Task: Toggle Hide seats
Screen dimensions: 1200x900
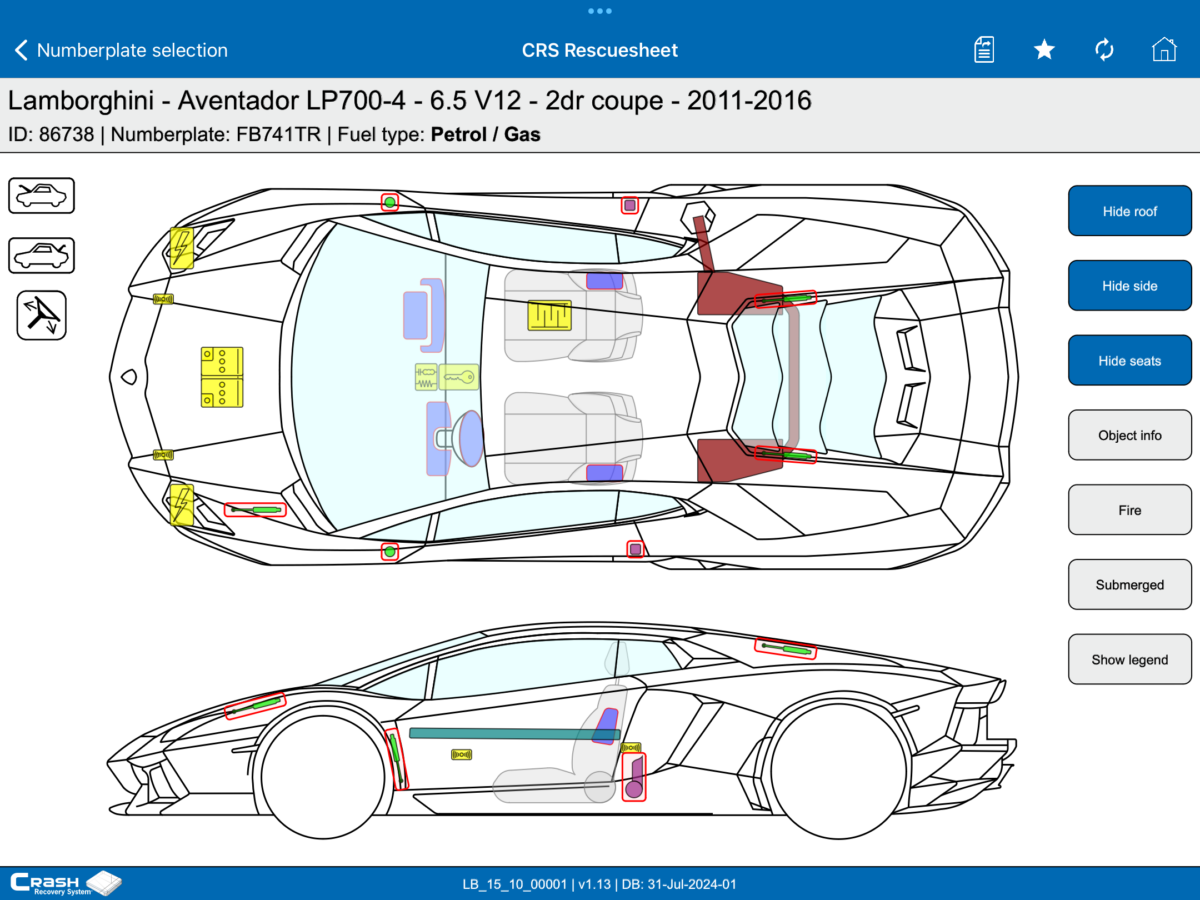Action: click(1130, 361)
